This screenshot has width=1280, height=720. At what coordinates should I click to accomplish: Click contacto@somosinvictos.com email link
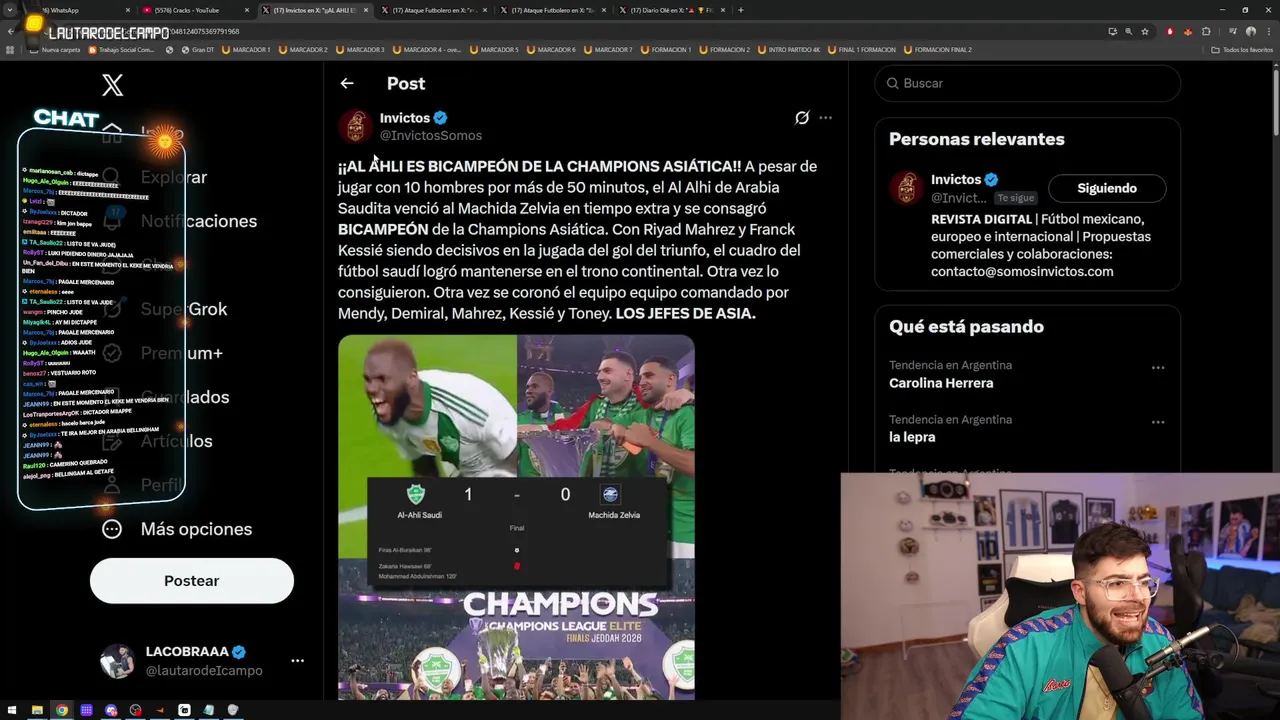tap(1022, 271)
